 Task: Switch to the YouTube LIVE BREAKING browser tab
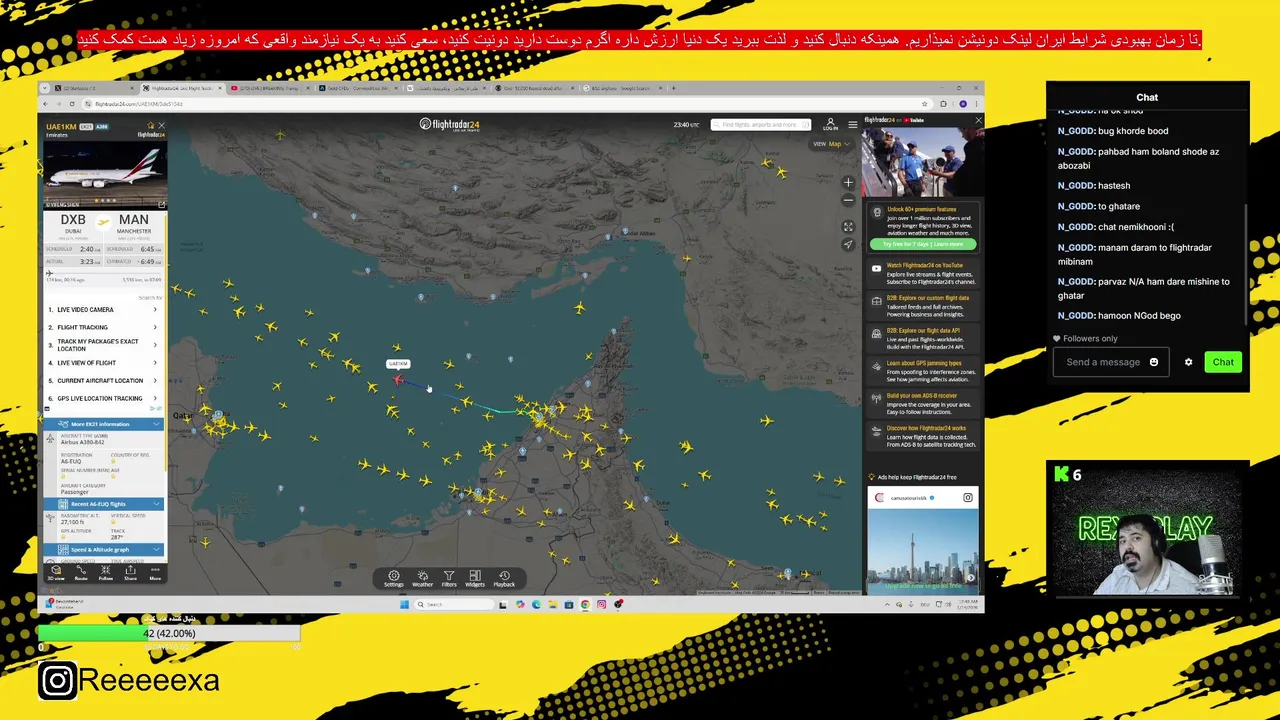coord(269,88)
